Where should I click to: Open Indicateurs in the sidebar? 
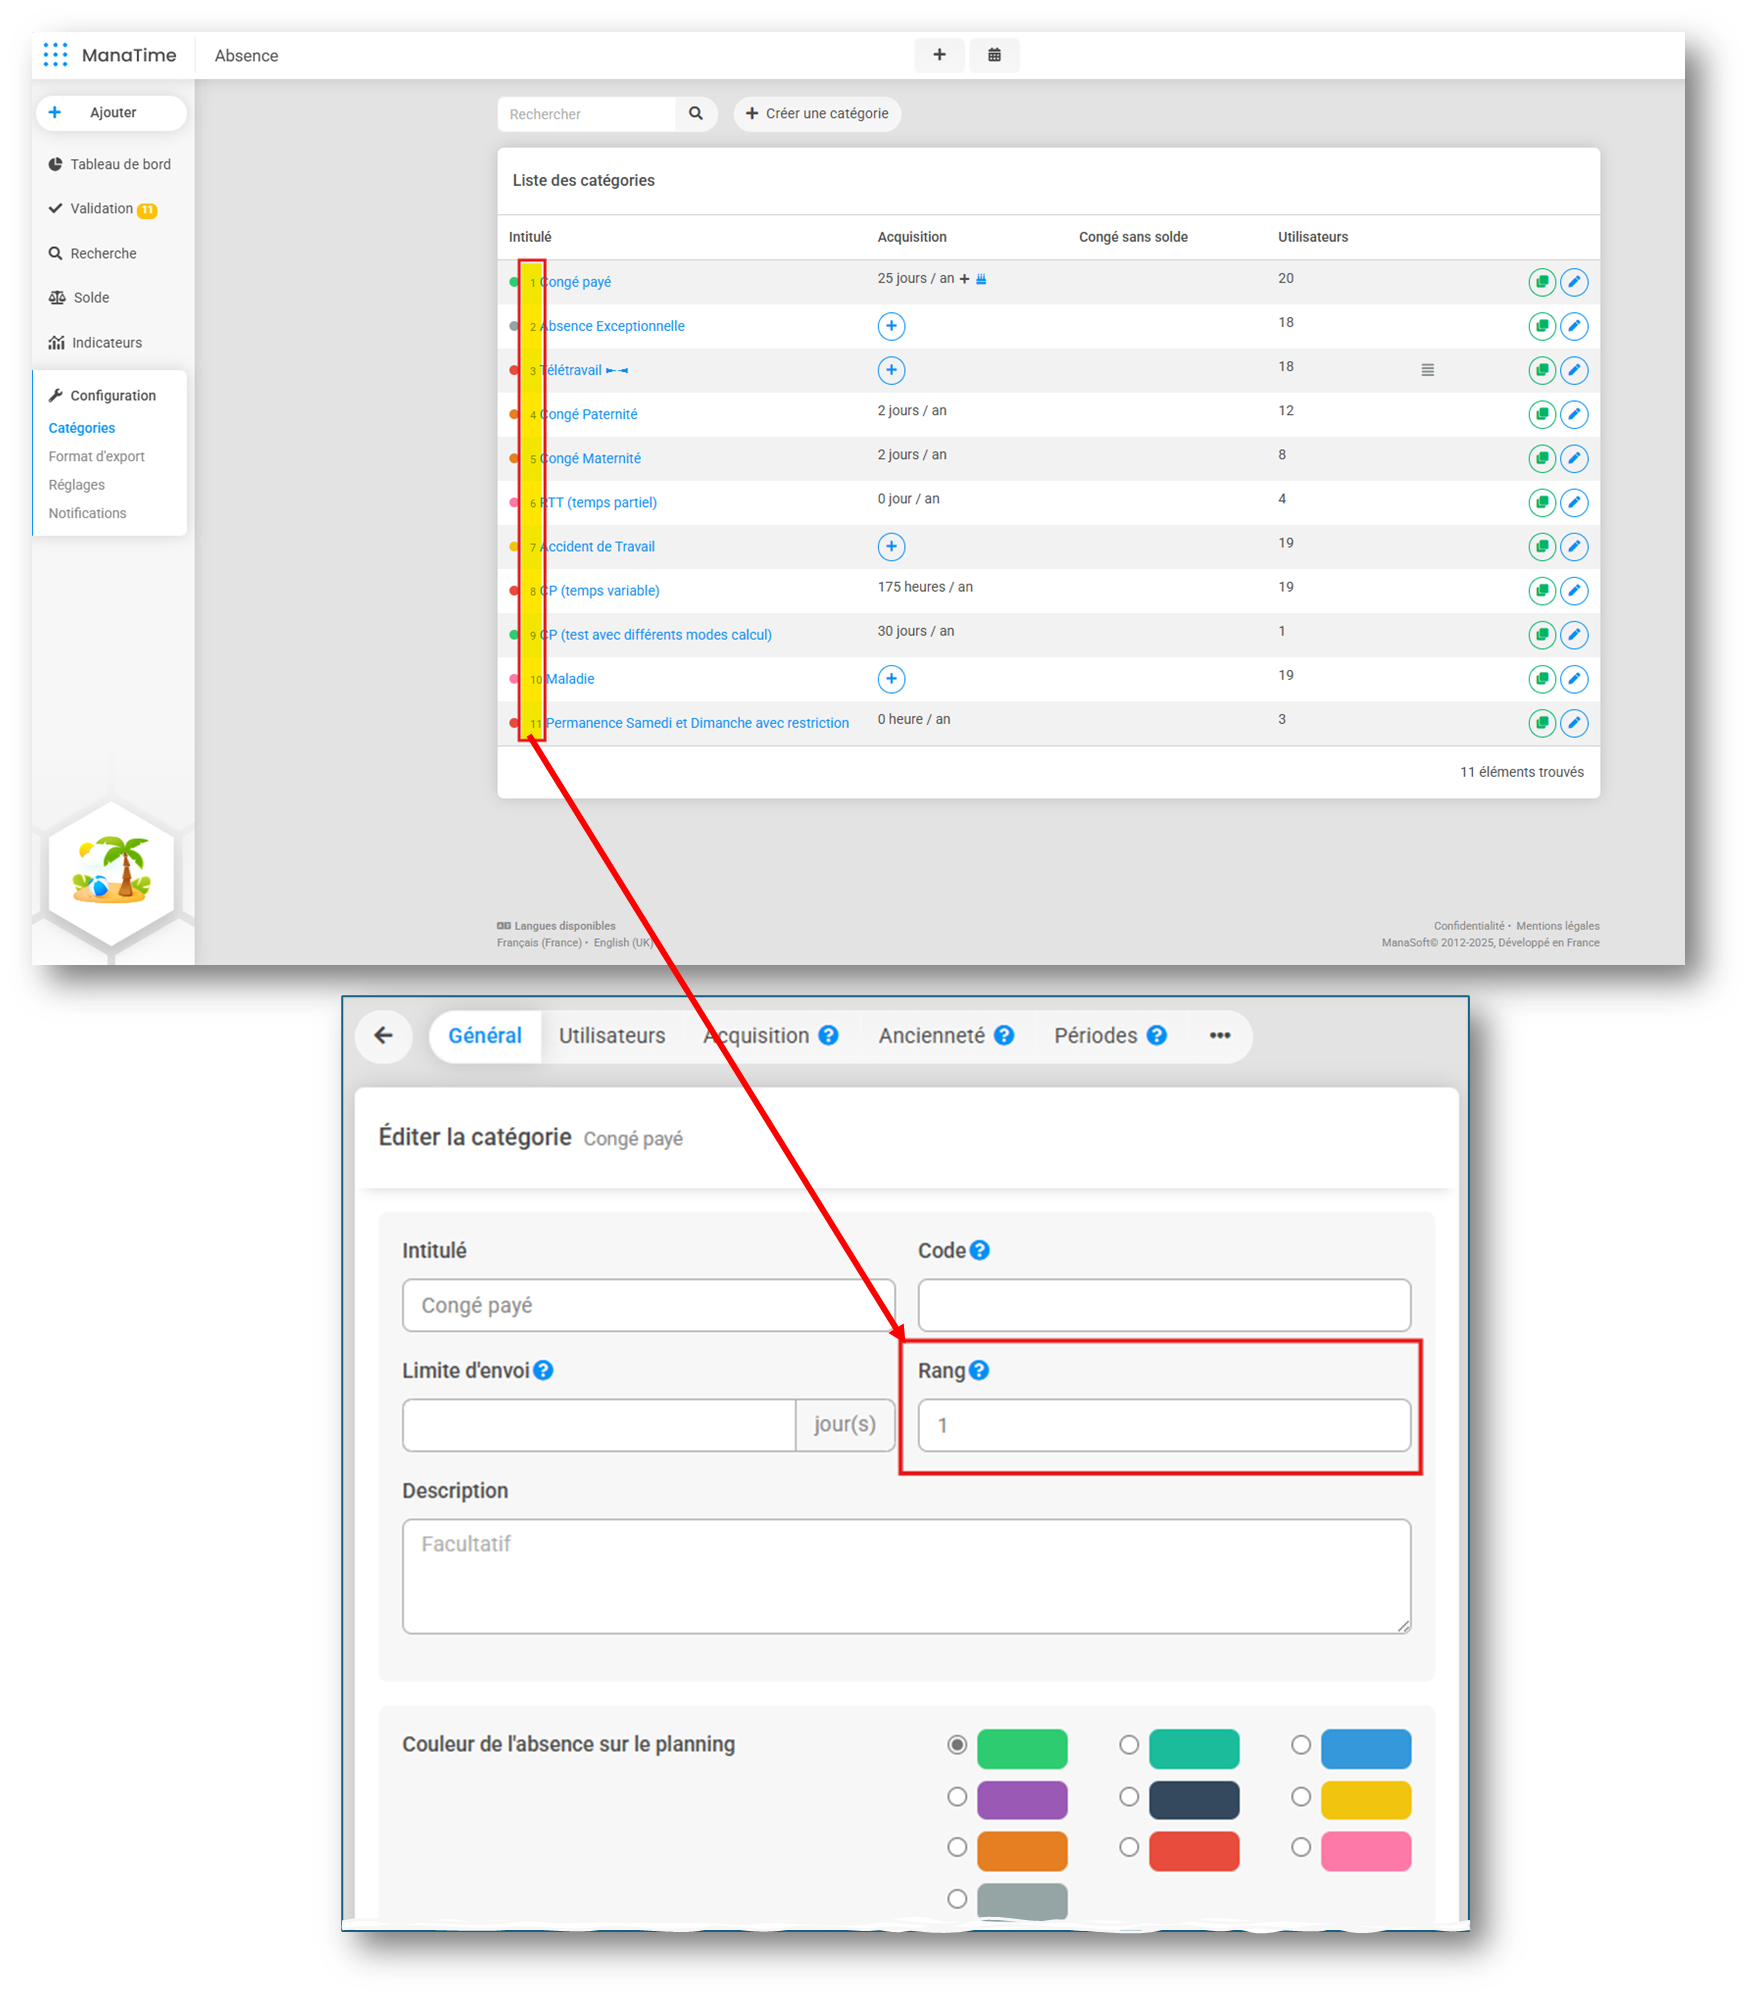coord(95,342)
